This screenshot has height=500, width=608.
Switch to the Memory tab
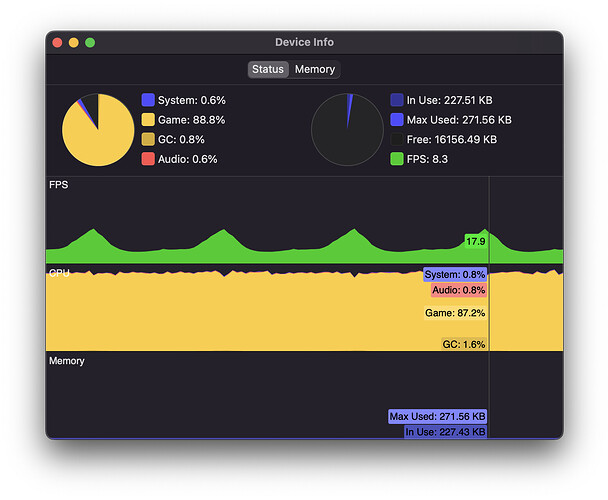click(314, 69)
